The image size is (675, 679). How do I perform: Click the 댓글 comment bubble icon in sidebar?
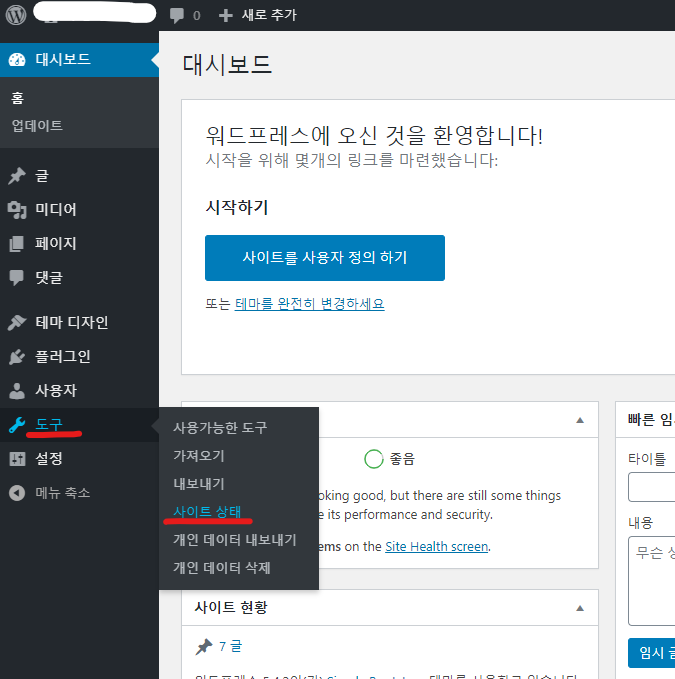pos(17,278)
